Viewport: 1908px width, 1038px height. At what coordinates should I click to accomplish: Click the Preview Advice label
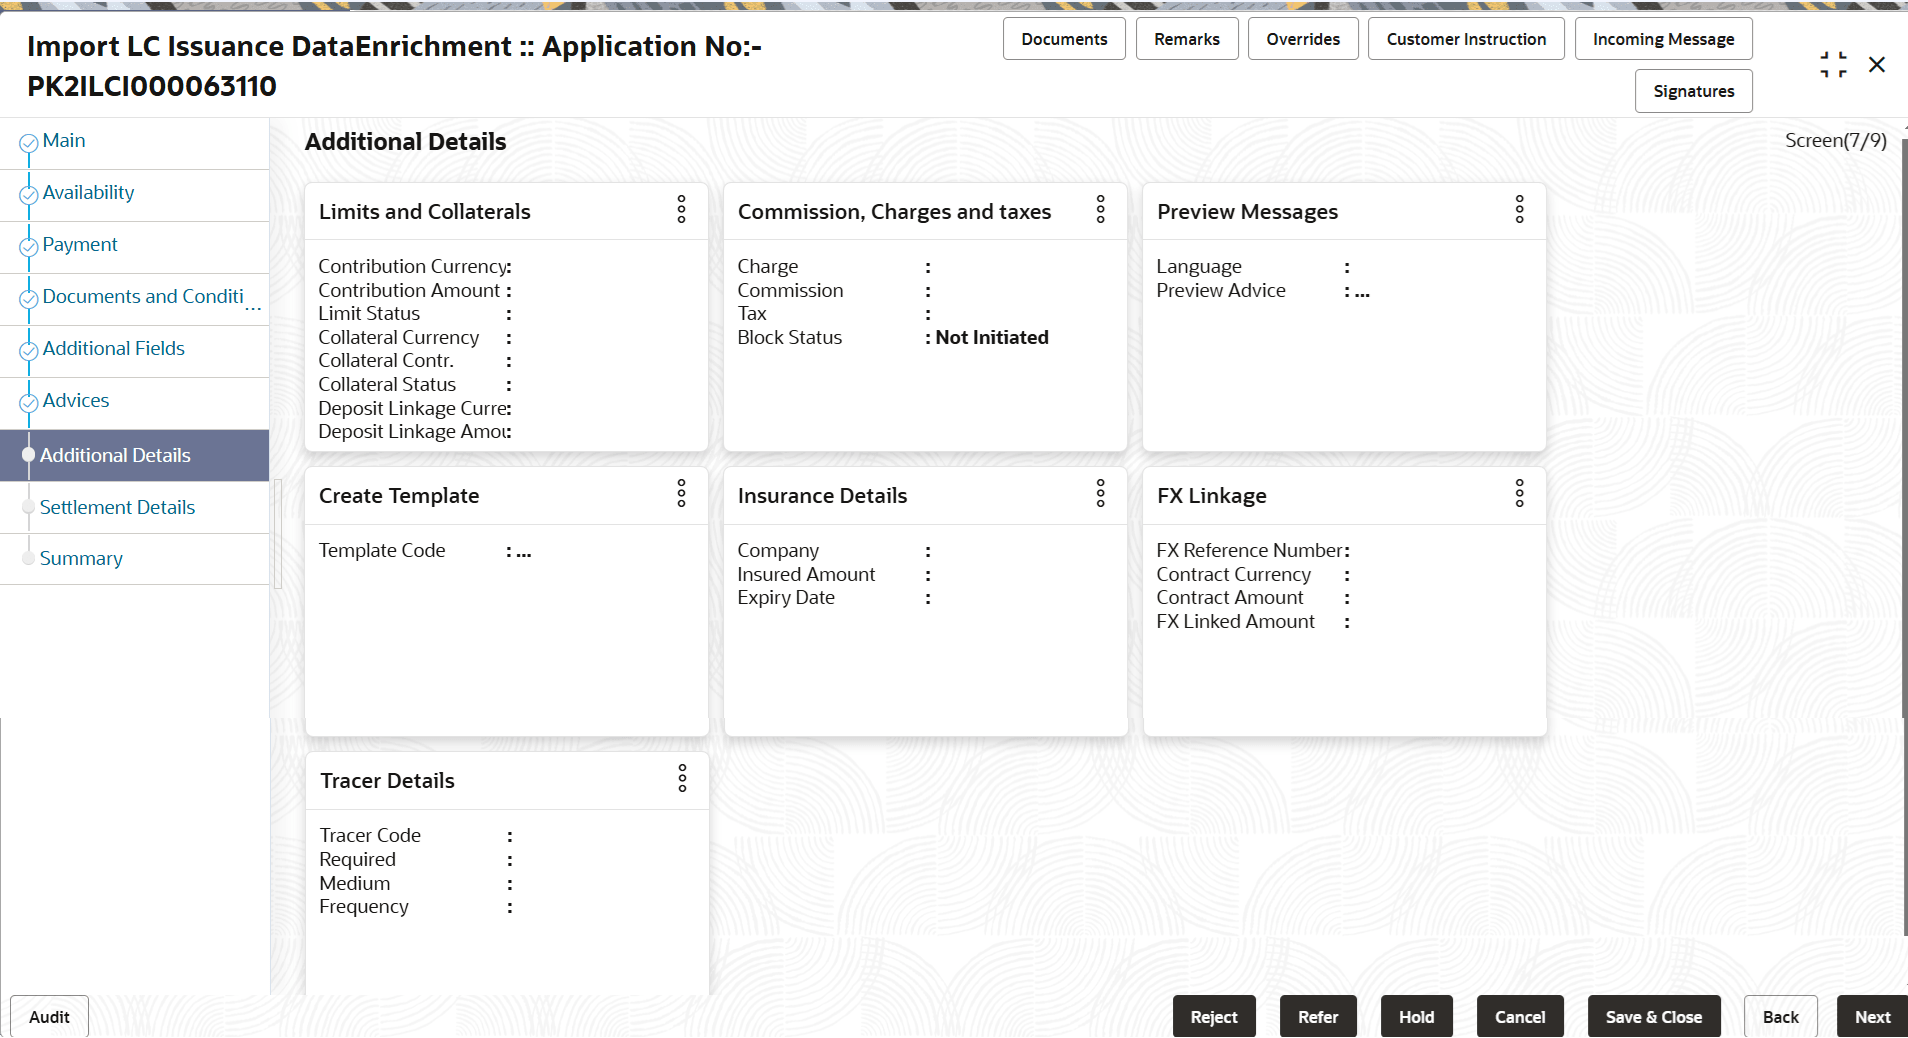[x=1221, y=291]
